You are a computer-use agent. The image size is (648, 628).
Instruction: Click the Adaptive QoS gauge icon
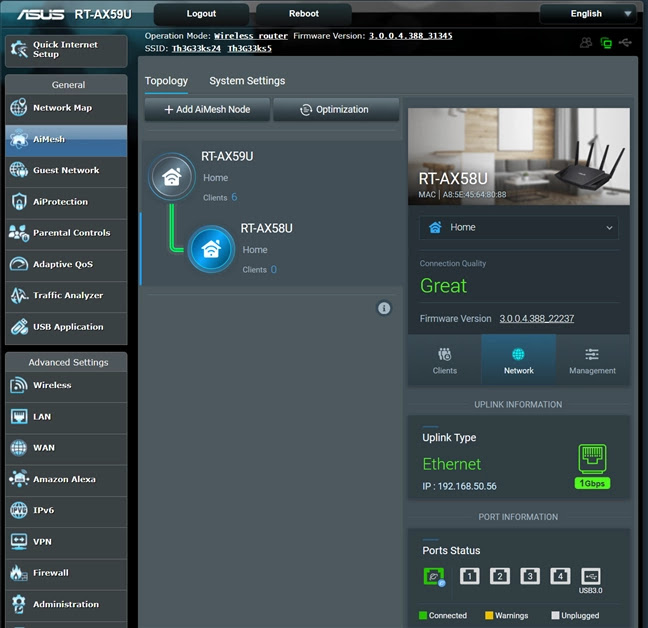point(19,264)
